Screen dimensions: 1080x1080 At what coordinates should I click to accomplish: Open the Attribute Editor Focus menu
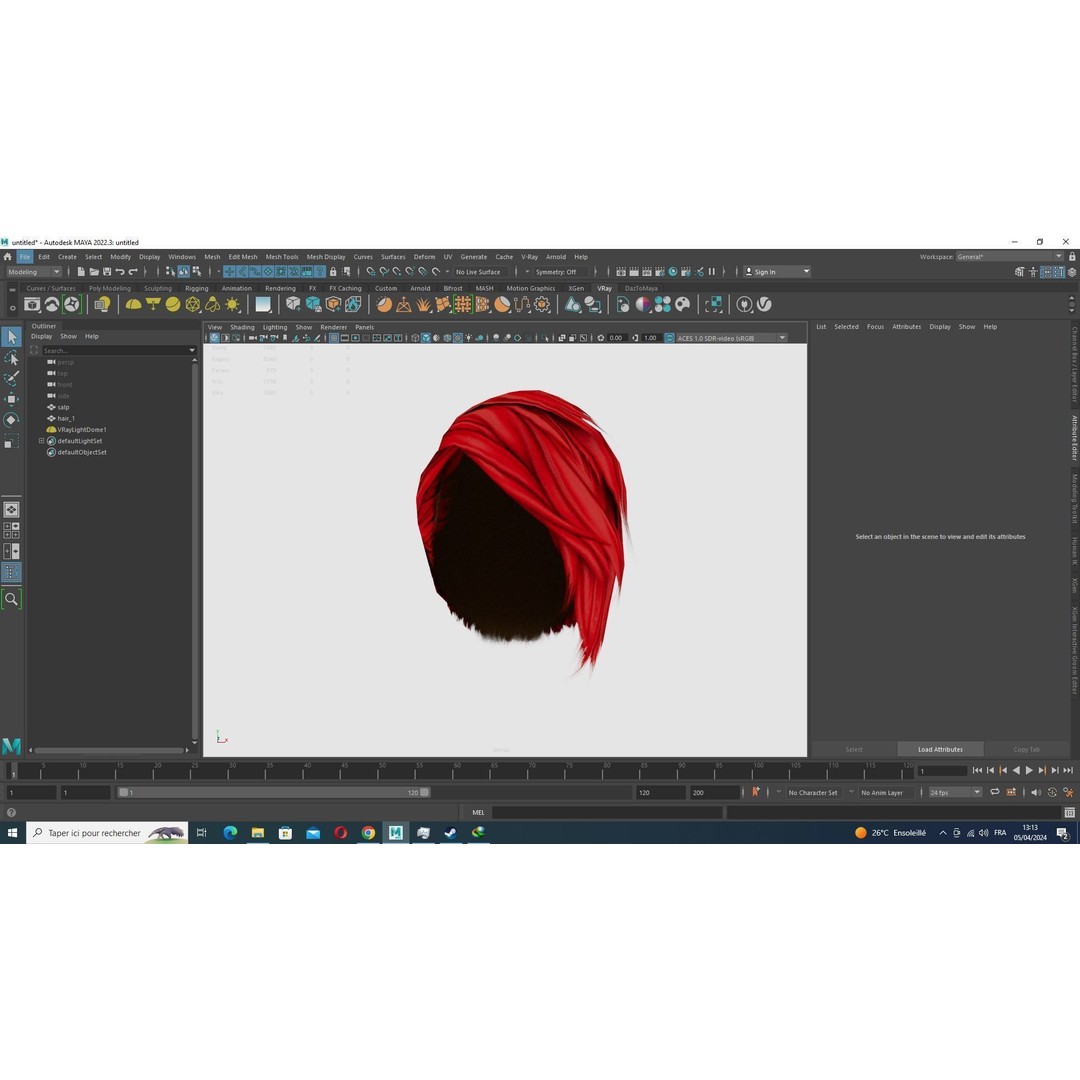tap(875, 327)
